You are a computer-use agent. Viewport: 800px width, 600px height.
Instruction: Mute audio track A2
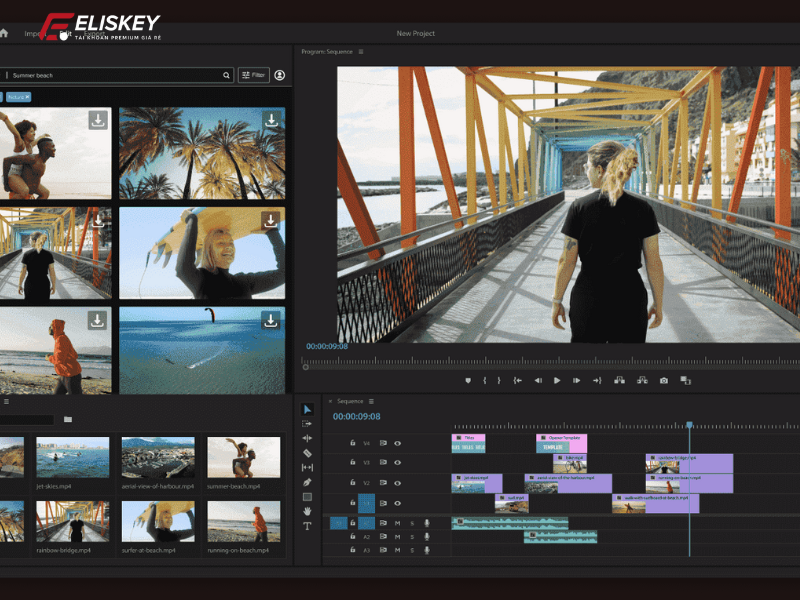pyautogui.click(x=397, y=536)
